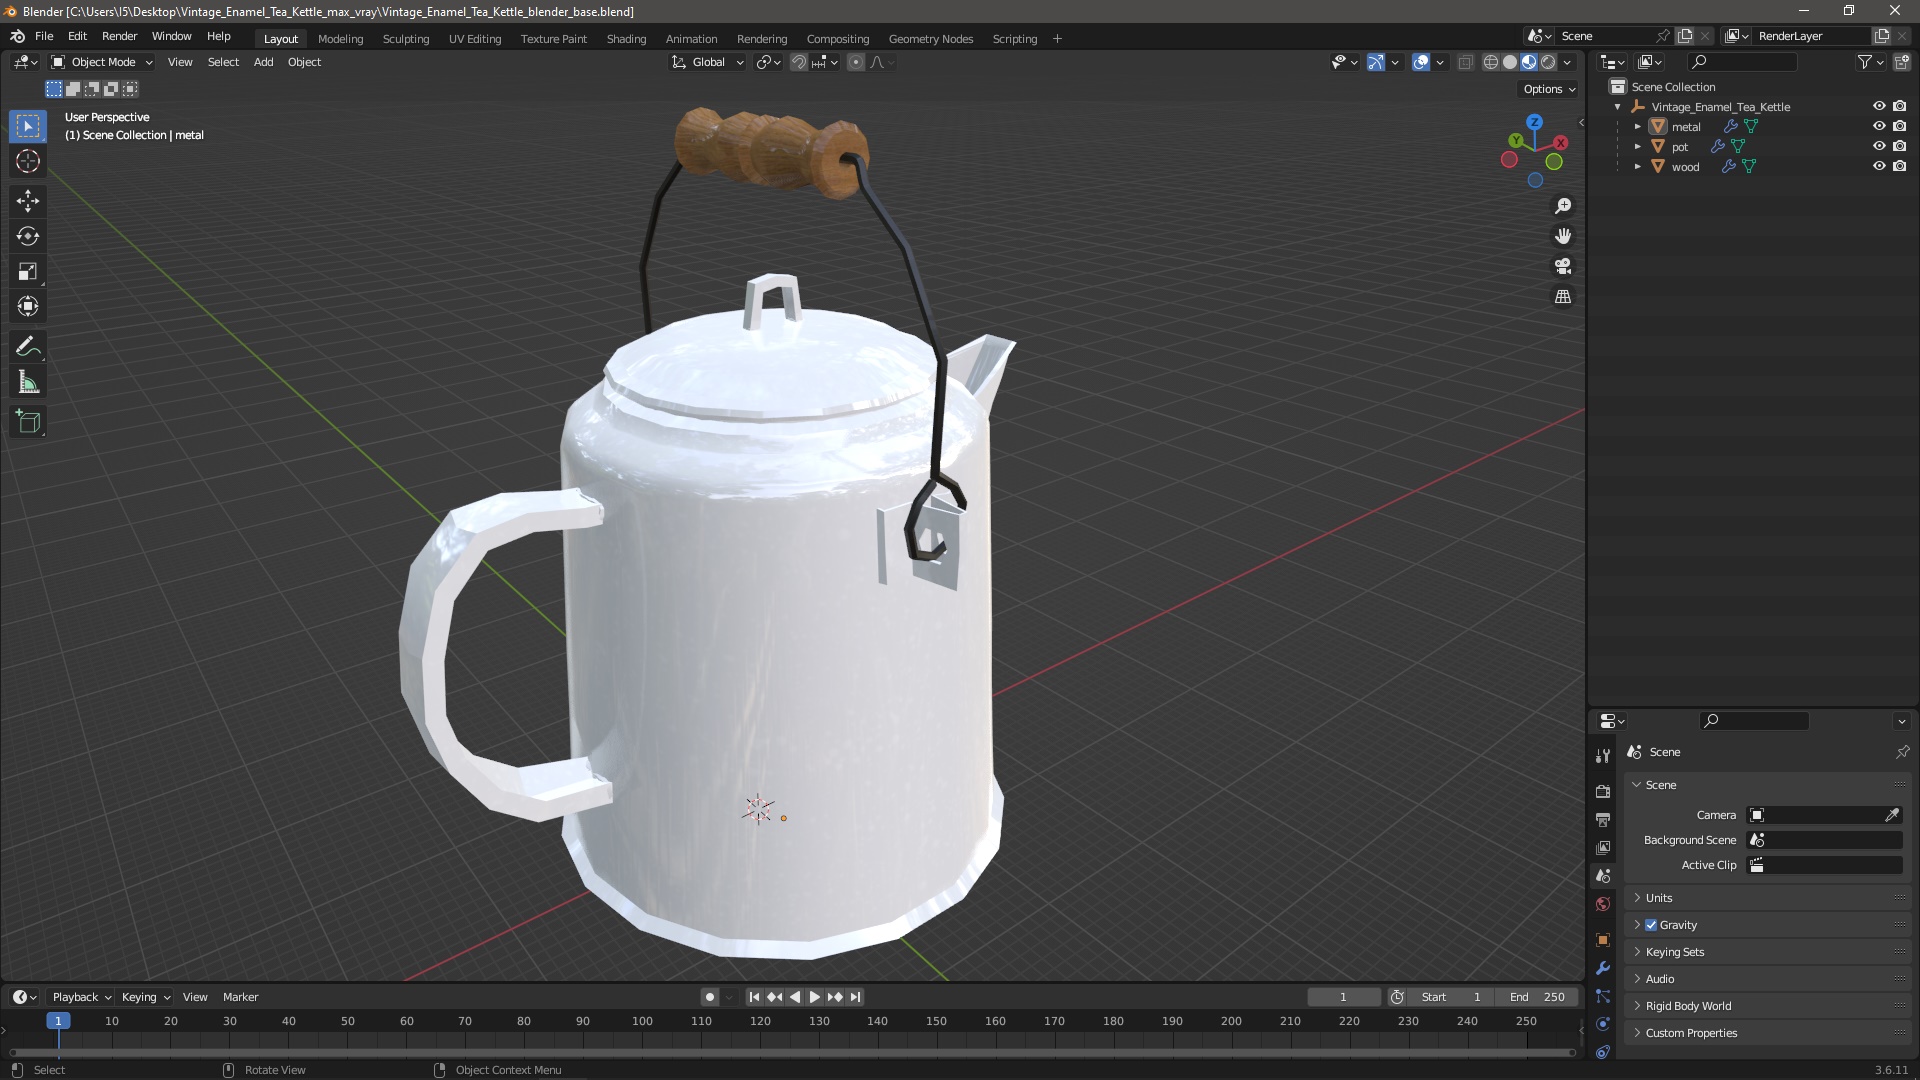This screenshot has width=1920, height=1080.
Task: Switch to orthographic view using grid icon
Action: tap(1562, 297)
